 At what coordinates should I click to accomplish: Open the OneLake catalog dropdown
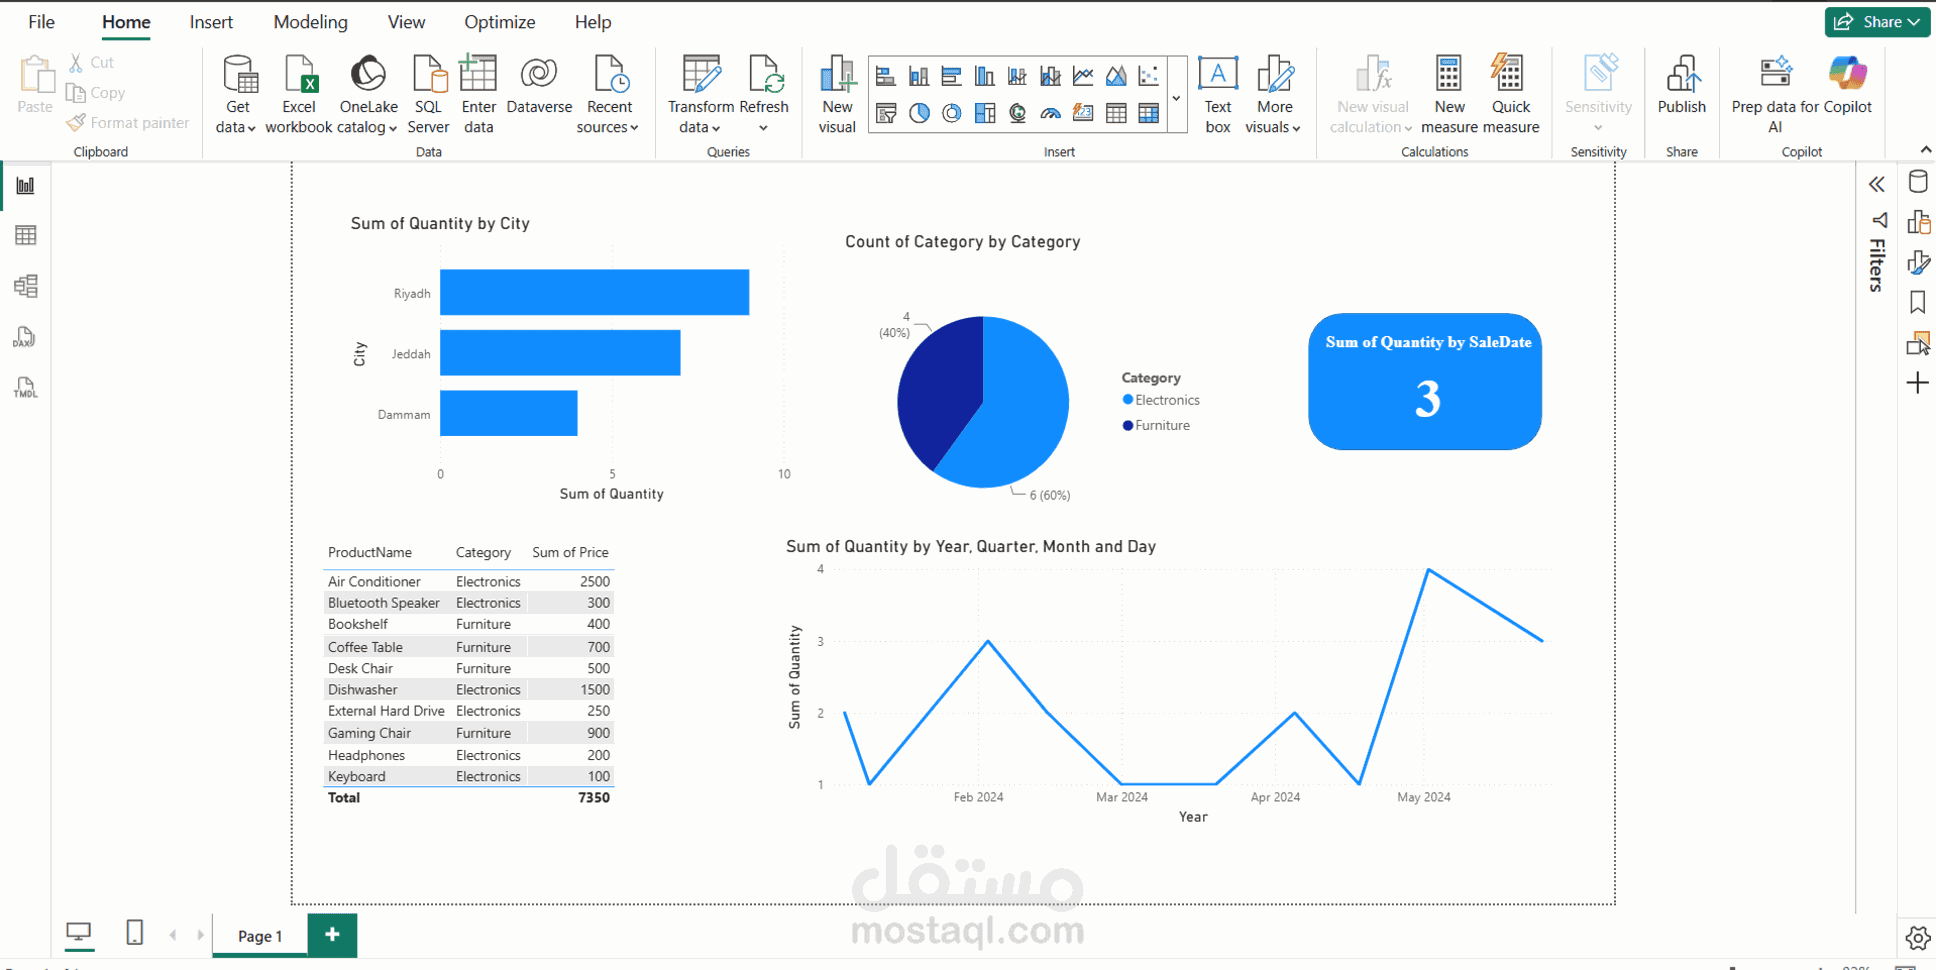coord(367,95)
